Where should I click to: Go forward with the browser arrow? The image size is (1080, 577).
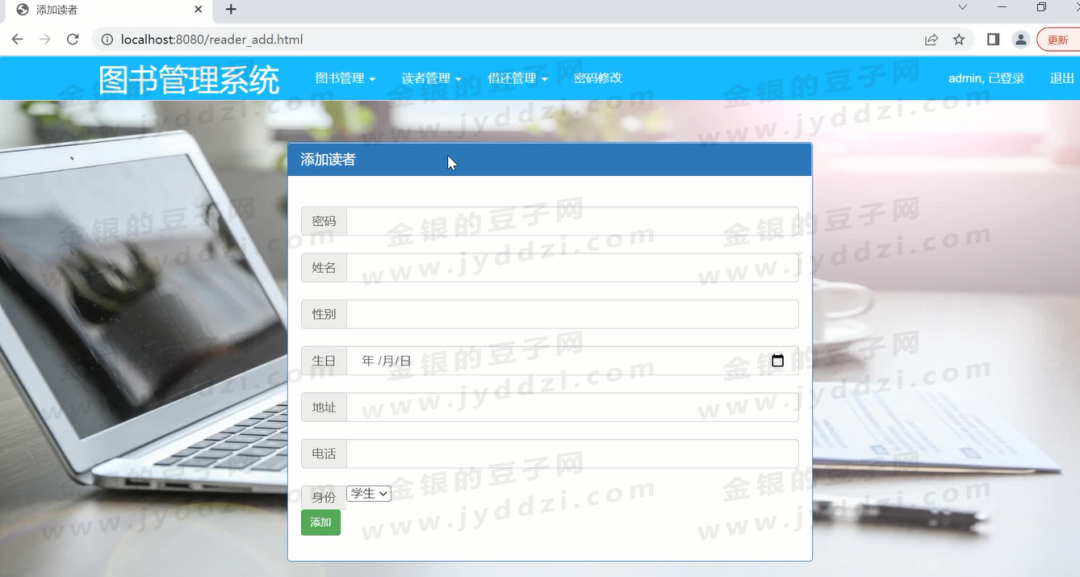tap(45, 39)
